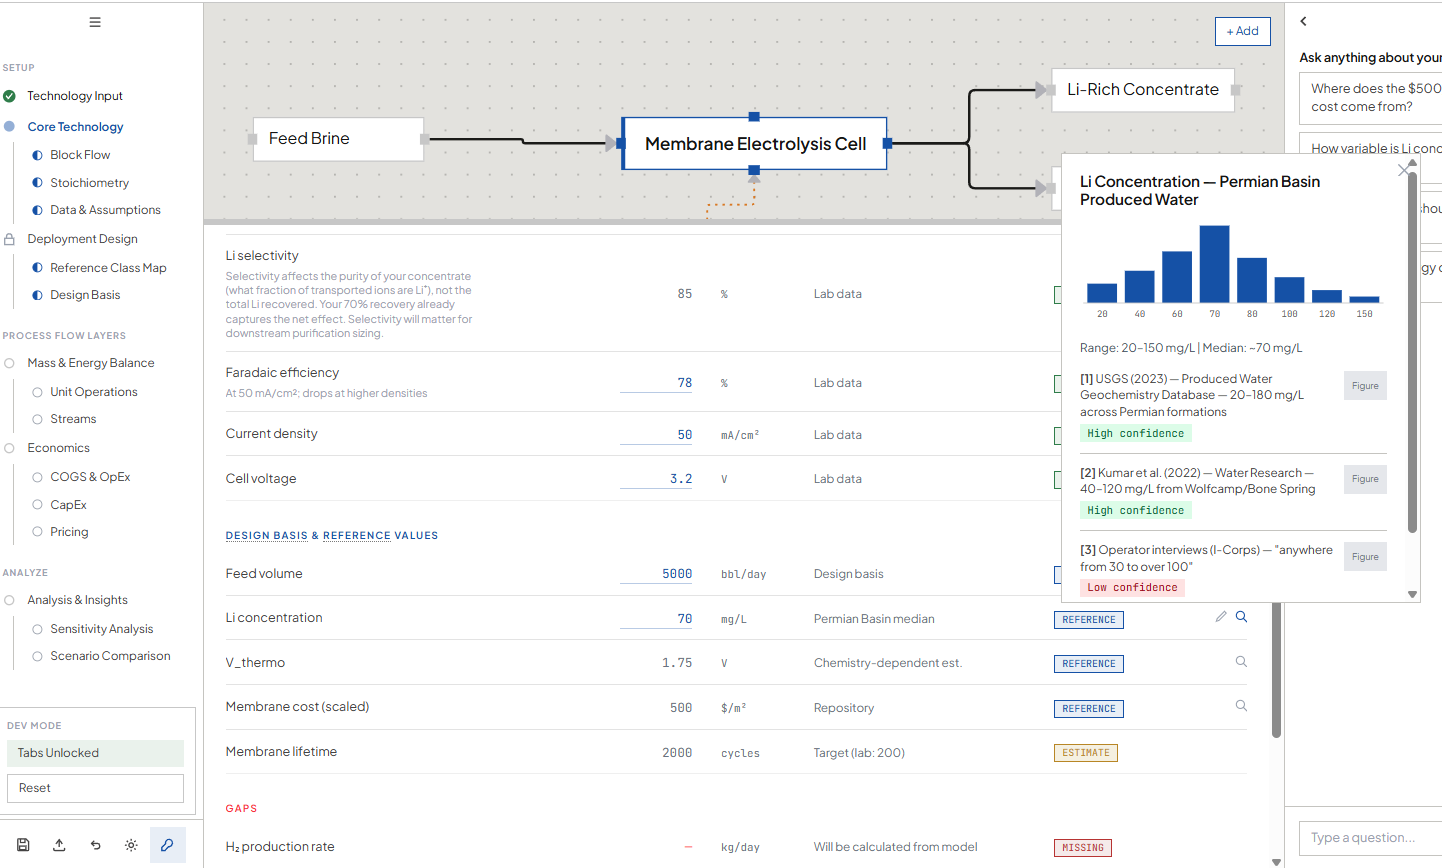This screenshot has width=1442, height=868.
Task: Collapse the right chat panel chevron
Action: 1303,21
